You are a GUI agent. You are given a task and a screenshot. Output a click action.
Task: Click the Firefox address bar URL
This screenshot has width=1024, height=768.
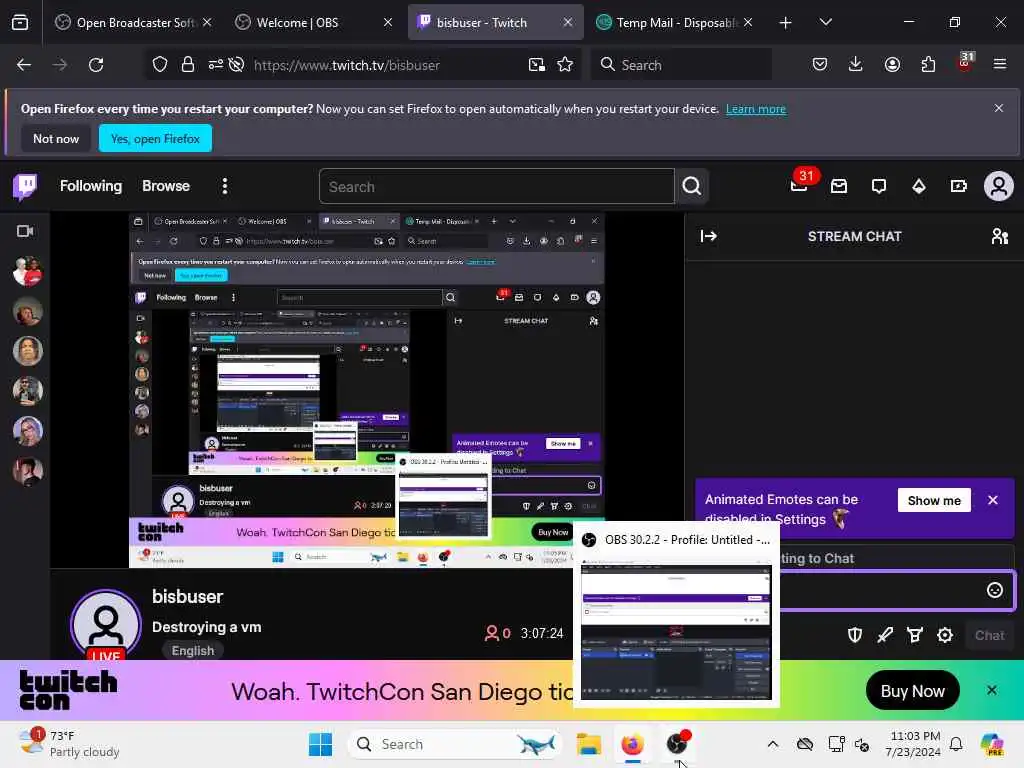point(346,65)
